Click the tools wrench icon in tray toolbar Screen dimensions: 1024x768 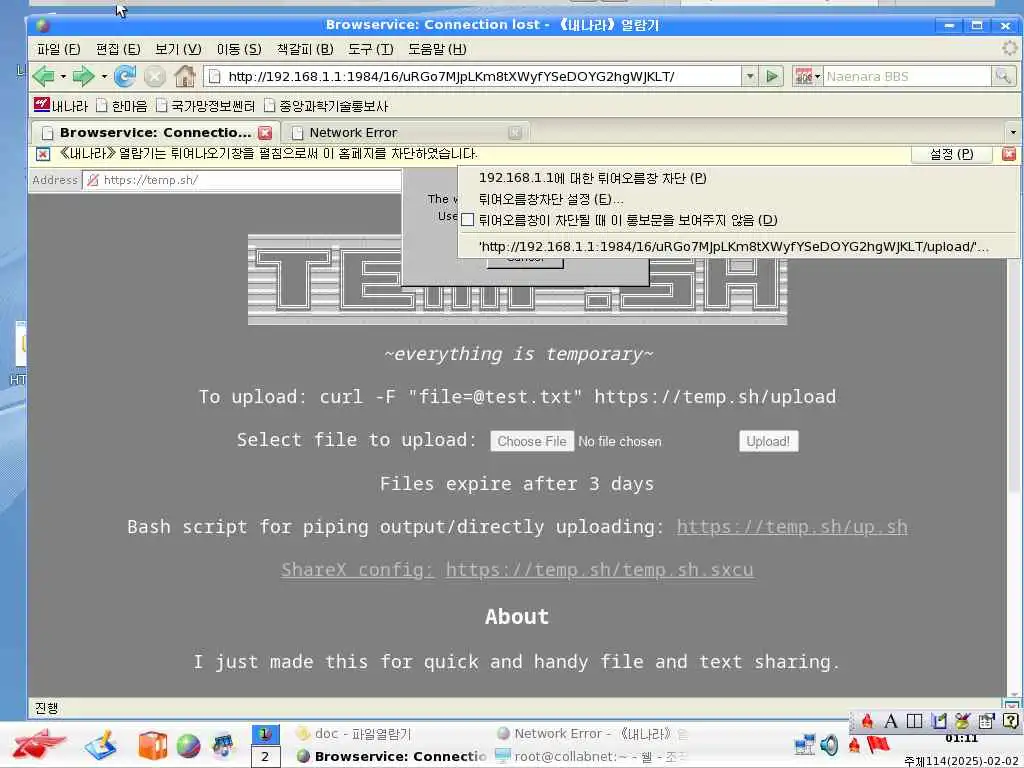[x=962, y=721]
